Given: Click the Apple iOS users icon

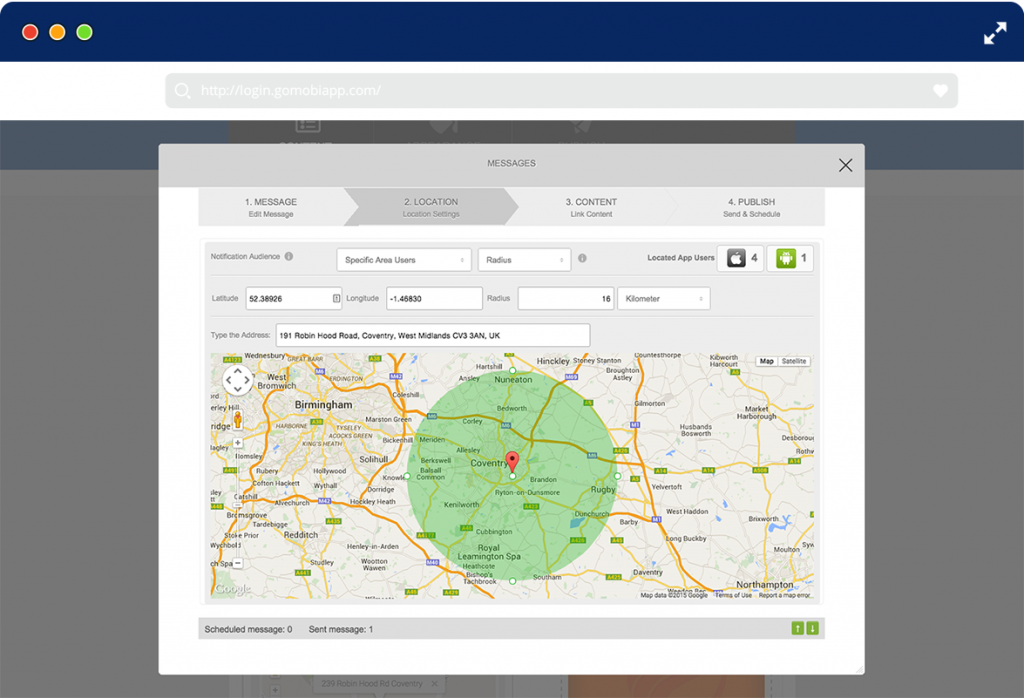Looking at the screenshot, I should point(736,258).
